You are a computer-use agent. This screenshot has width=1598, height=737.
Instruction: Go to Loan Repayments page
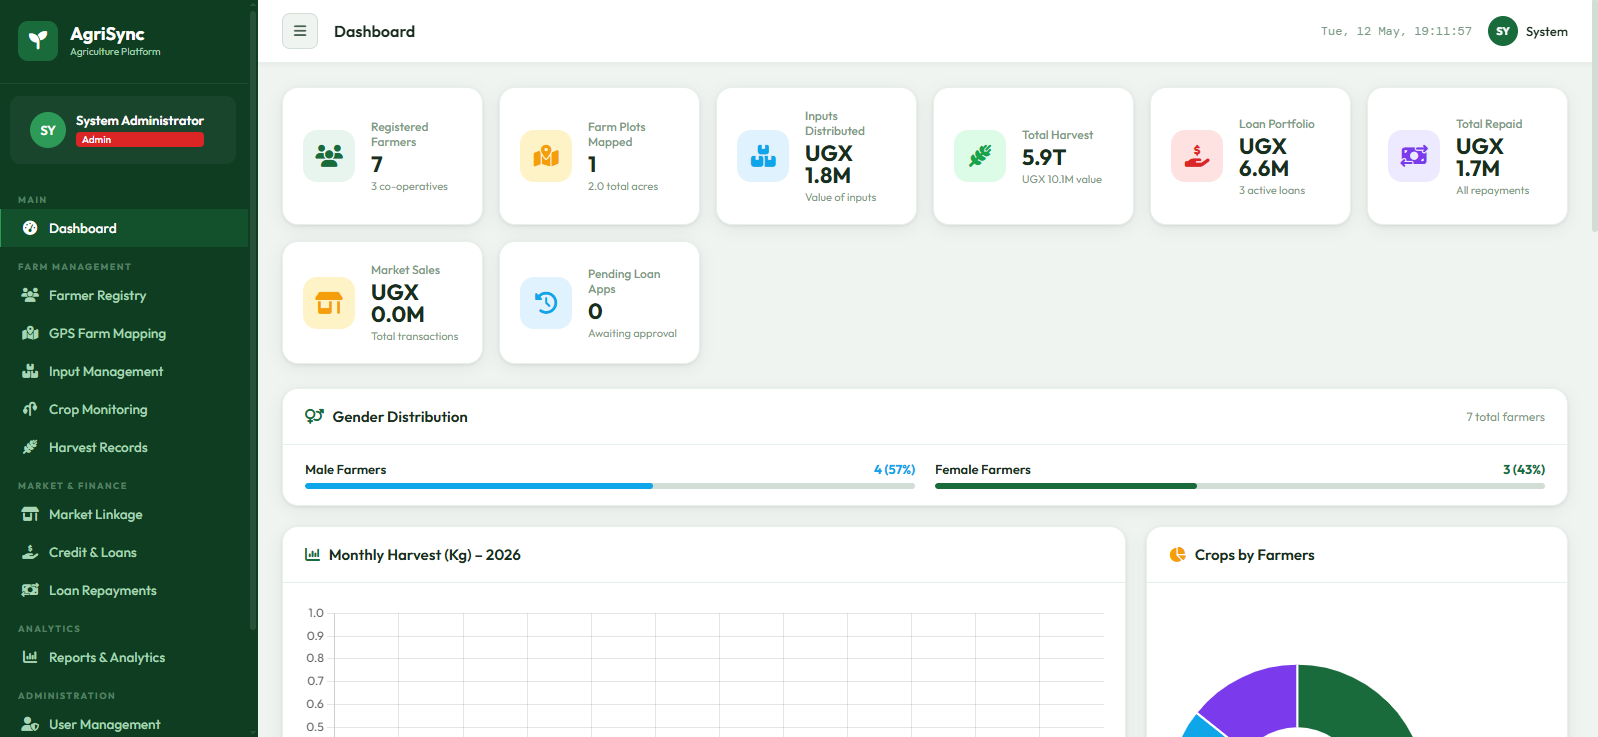click(x=124, y=590)
